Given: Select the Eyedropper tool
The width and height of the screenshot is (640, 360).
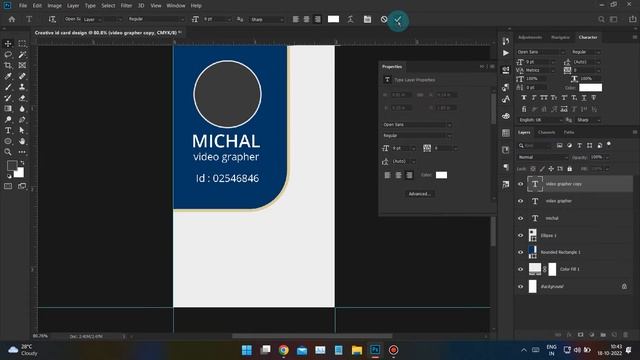Looking at the screenshot, I should point(8,76).
